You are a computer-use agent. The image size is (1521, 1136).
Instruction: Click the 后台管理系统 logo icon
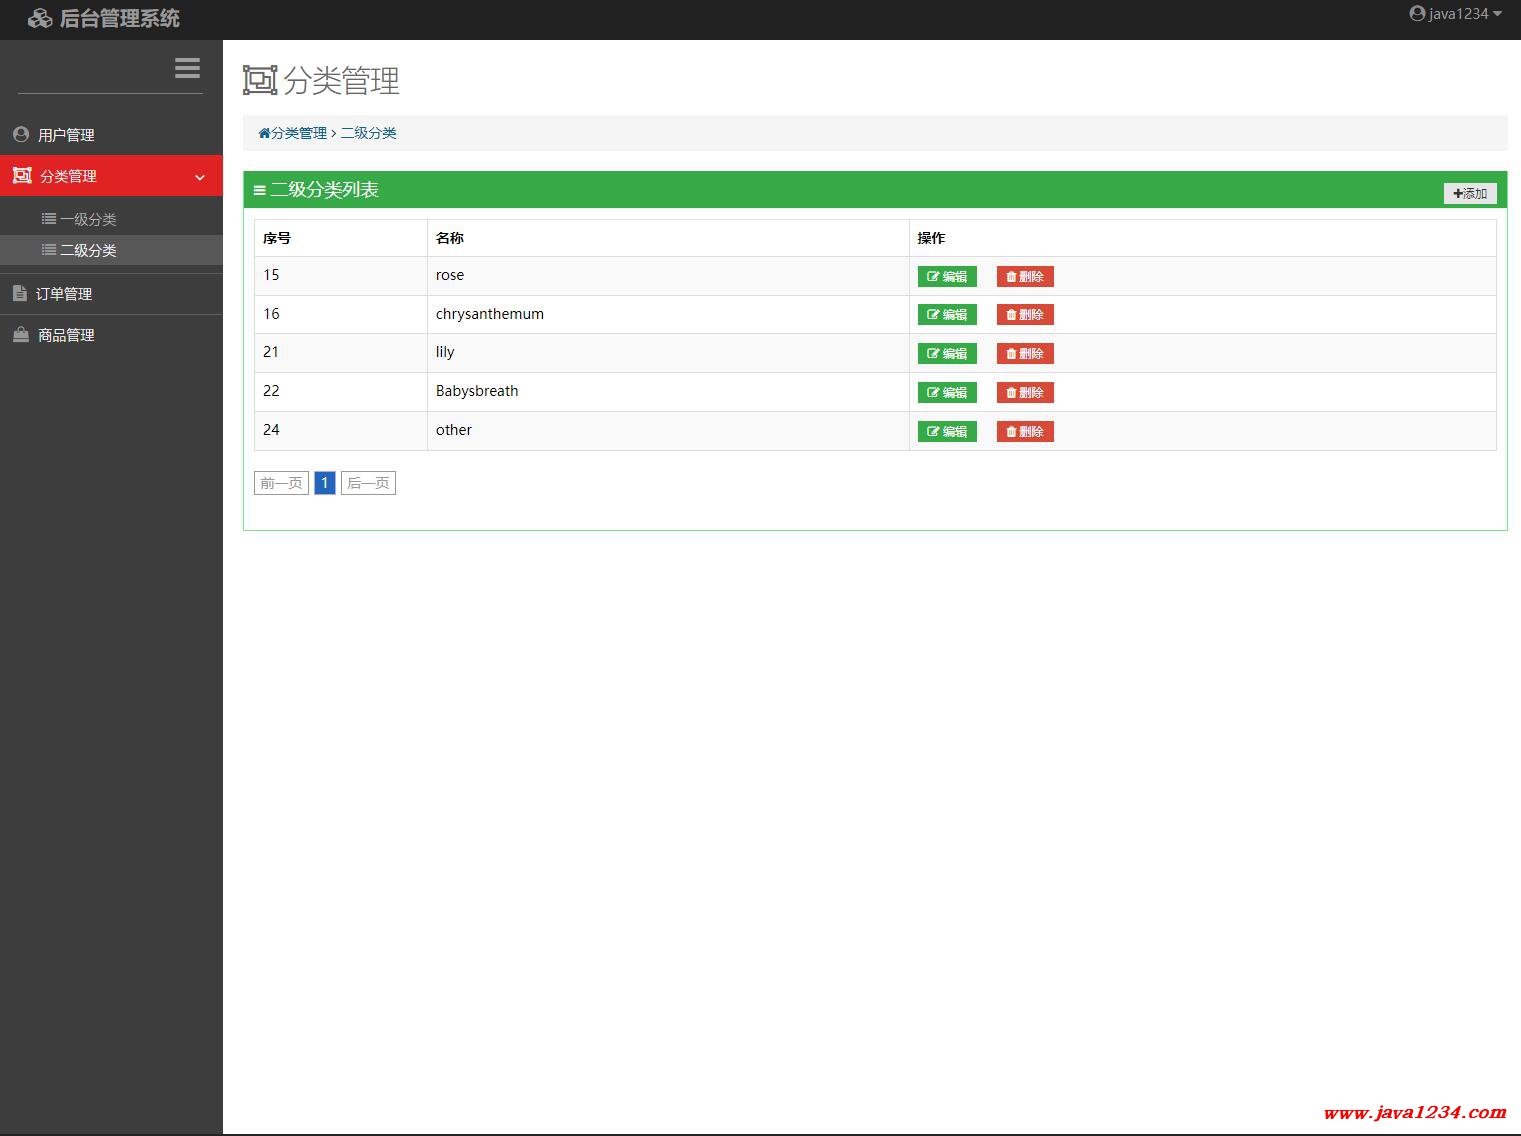(x=40, y=18)
